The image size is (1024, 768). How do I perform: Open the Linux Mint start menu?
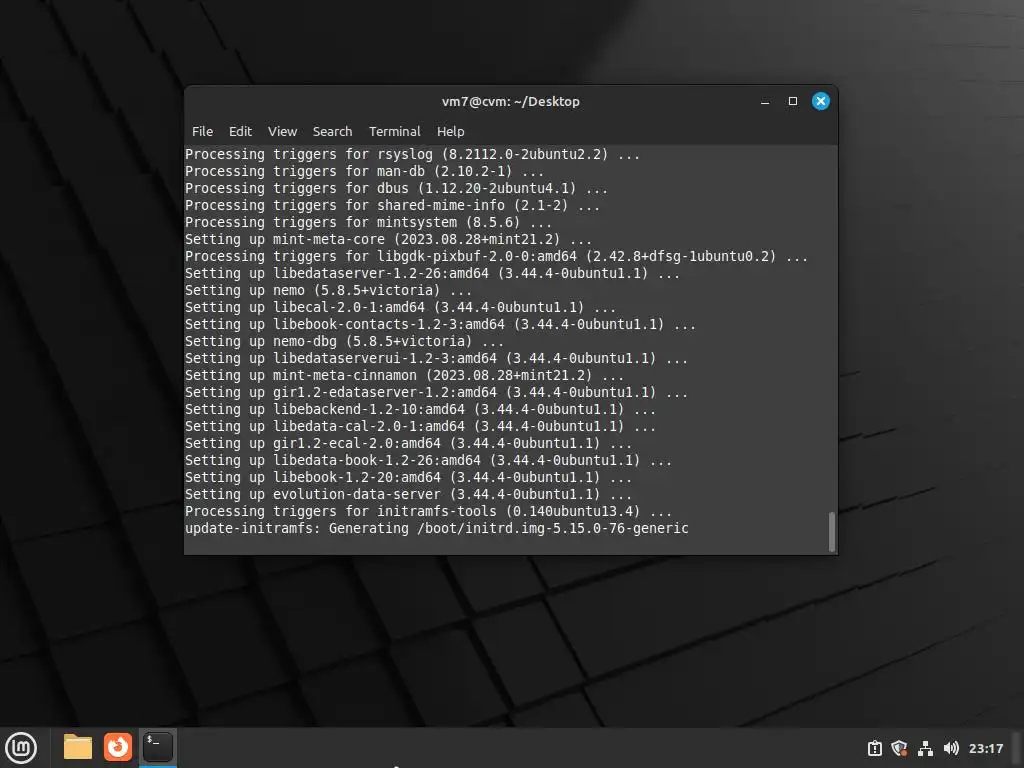(21, 748)
